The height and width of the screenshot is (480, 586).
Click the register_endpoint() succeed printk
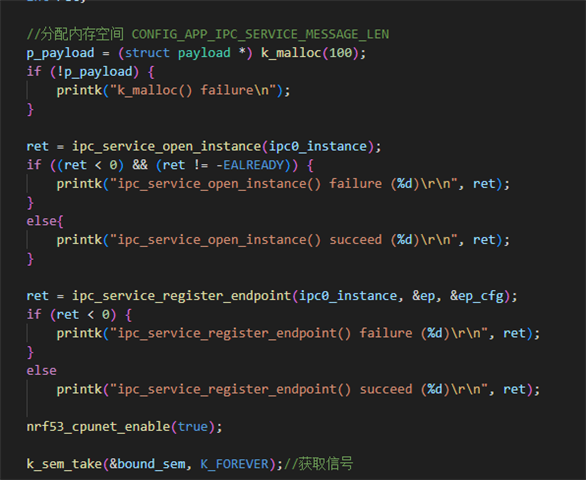298,389
